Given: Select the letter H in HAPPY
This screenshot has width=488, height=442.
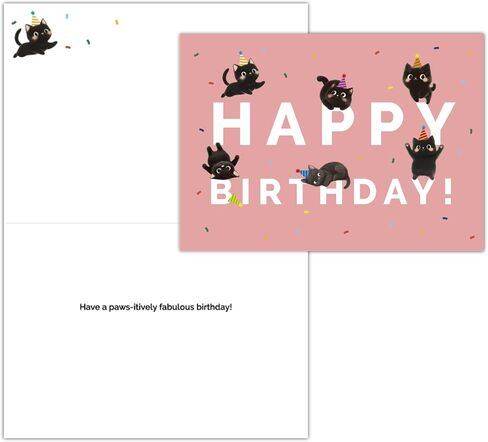Looking at the screenshot, I should pos(231,124).
